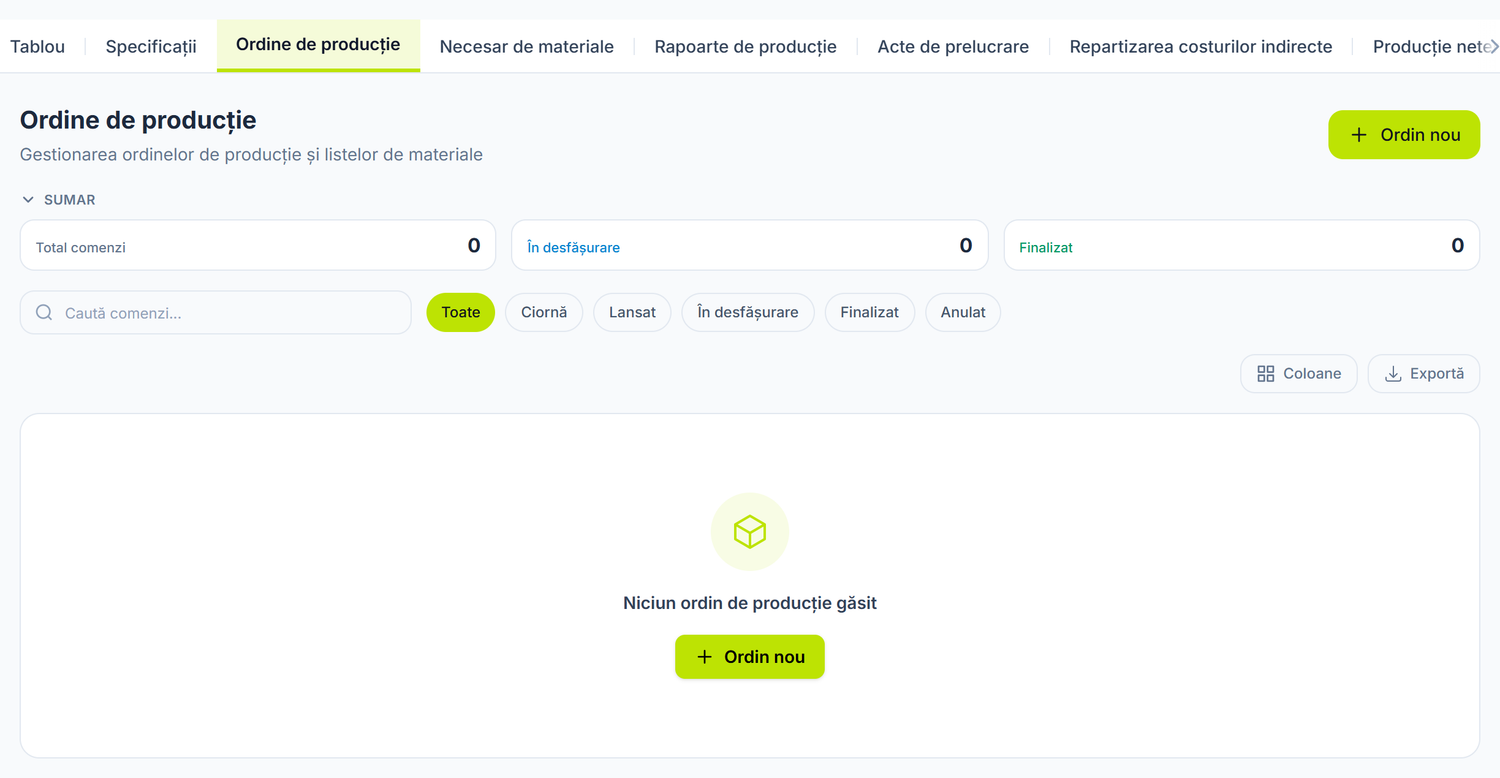Filter orders by Ciornă status
This screenshot has width=1500, height=778.
point(544,312)
